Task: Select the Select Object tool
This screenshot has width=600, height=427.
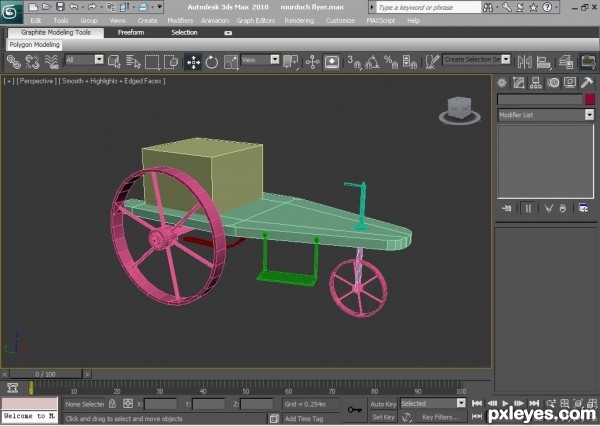Action: pyautogui.click(x=114, y=61)
